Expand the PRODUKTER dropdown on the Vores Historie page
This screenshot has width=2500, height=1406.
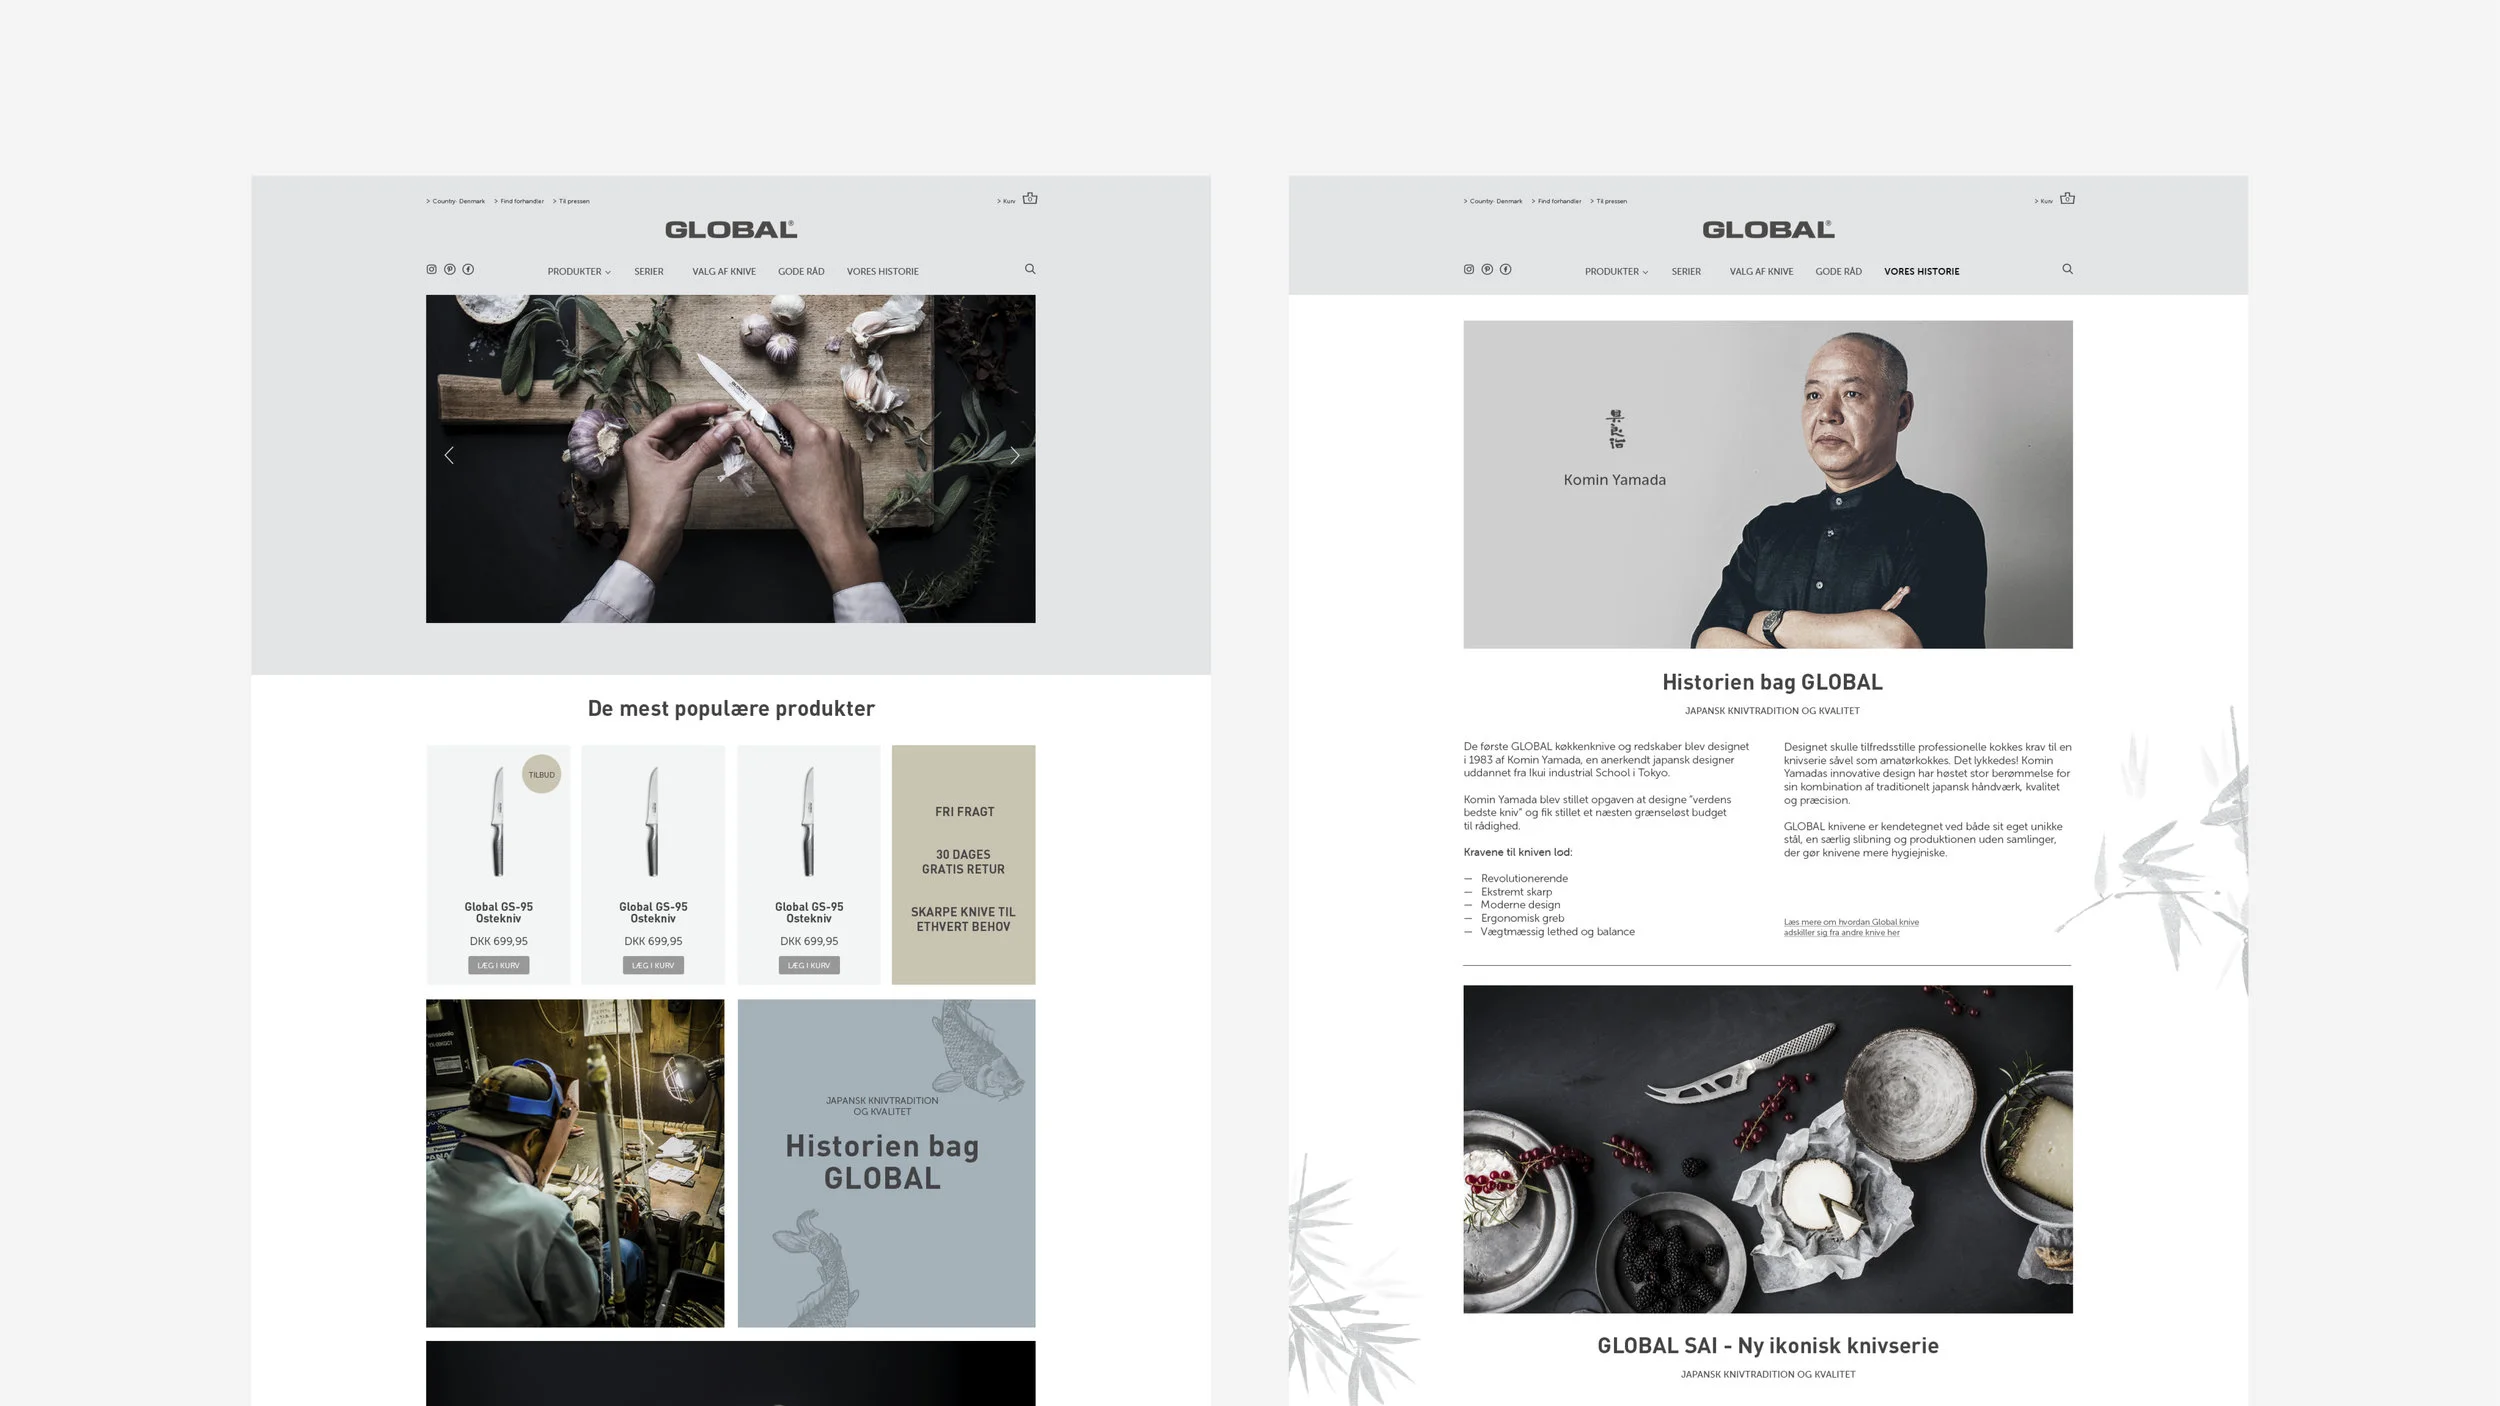tap(1616, 271)
